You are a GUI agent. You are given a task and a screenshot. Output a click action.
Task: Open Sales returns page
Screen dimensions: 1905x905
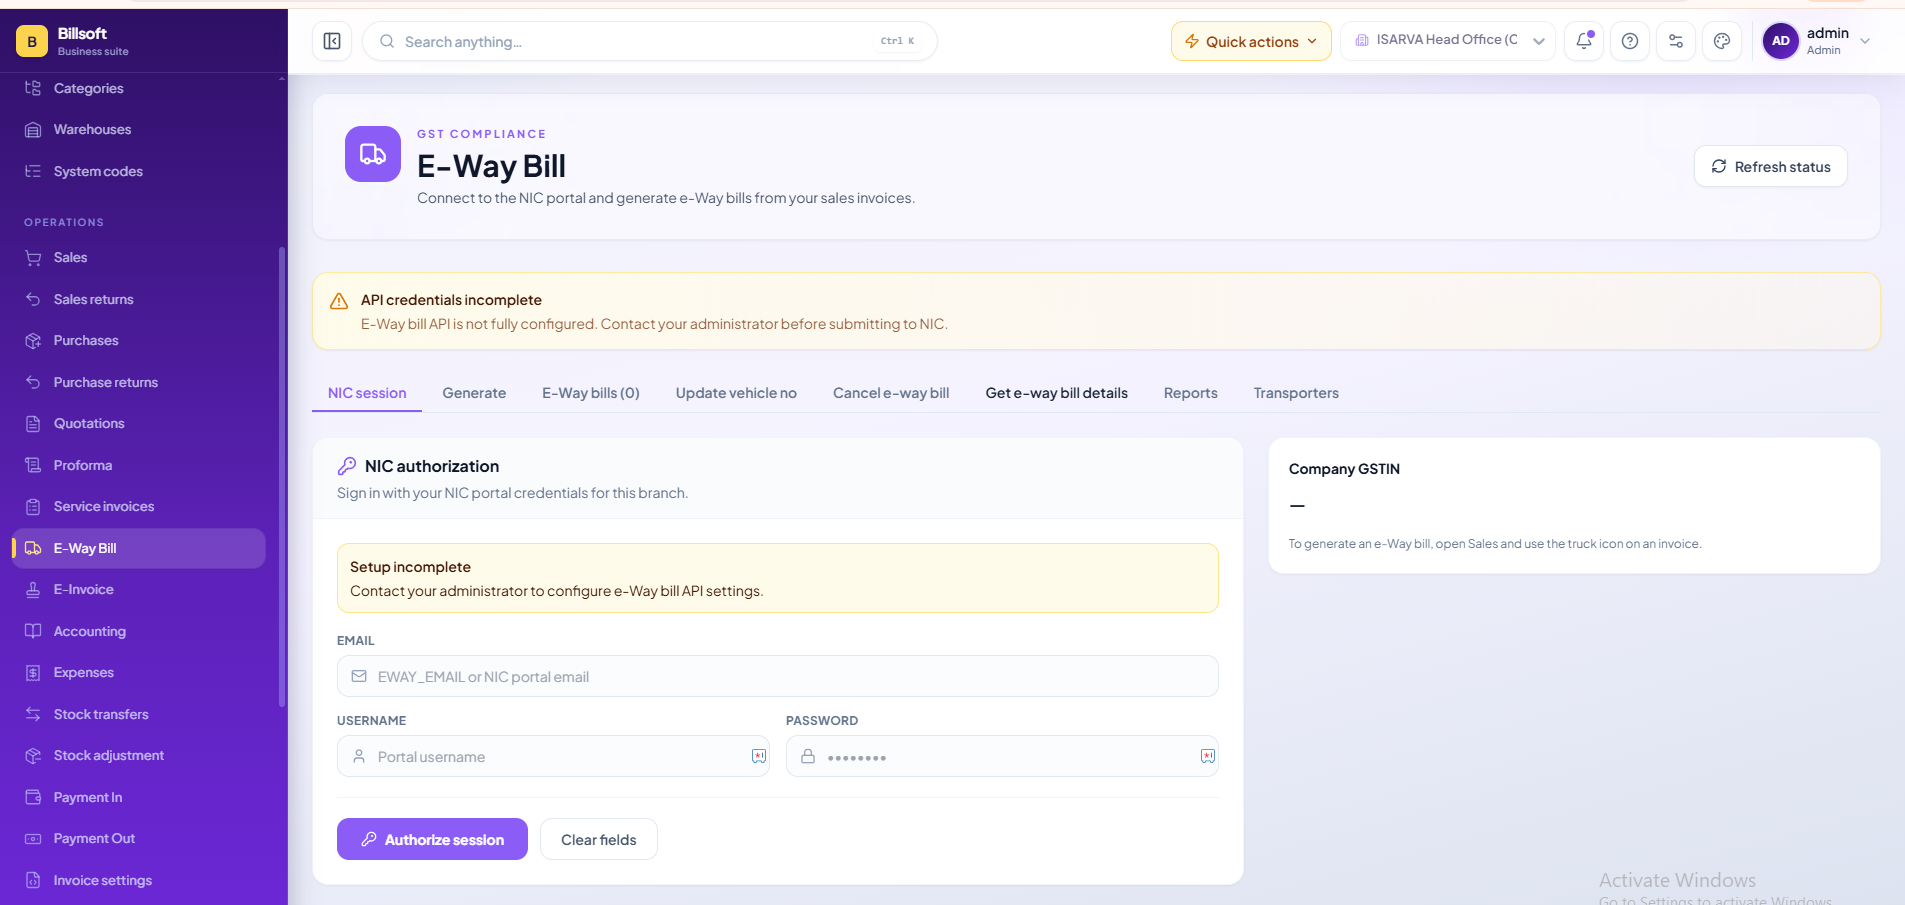(138, 299)
